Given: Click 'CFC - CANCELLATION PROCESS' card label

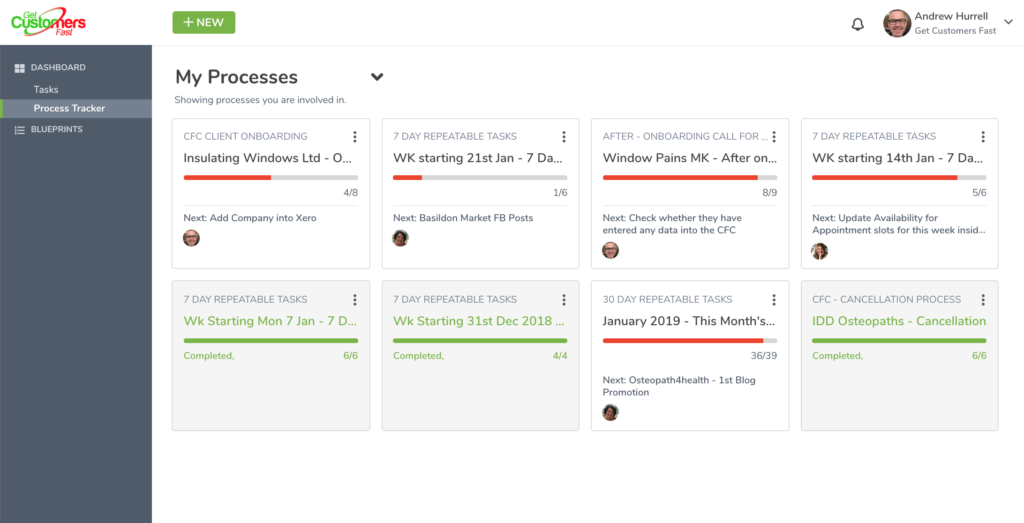Looking at the screenshot, I should (887, 300).
